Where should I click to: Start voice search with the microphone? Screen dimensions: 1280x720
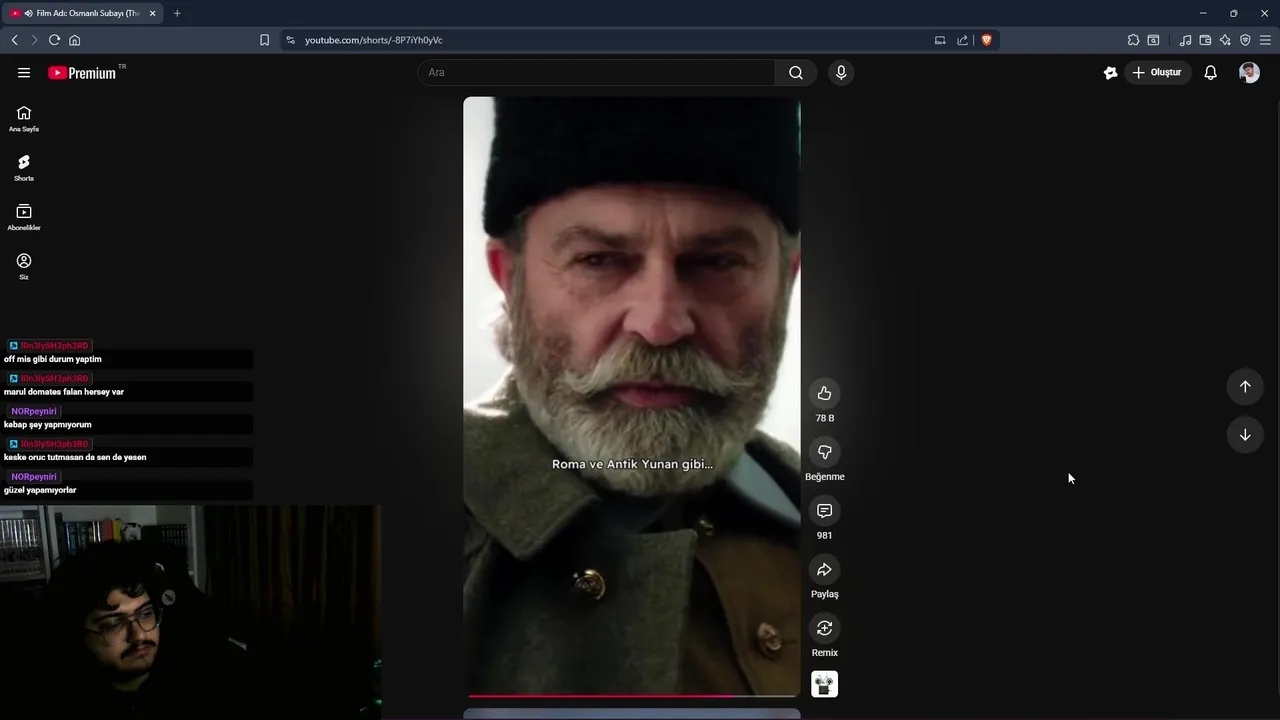click(x=841, y=72)
